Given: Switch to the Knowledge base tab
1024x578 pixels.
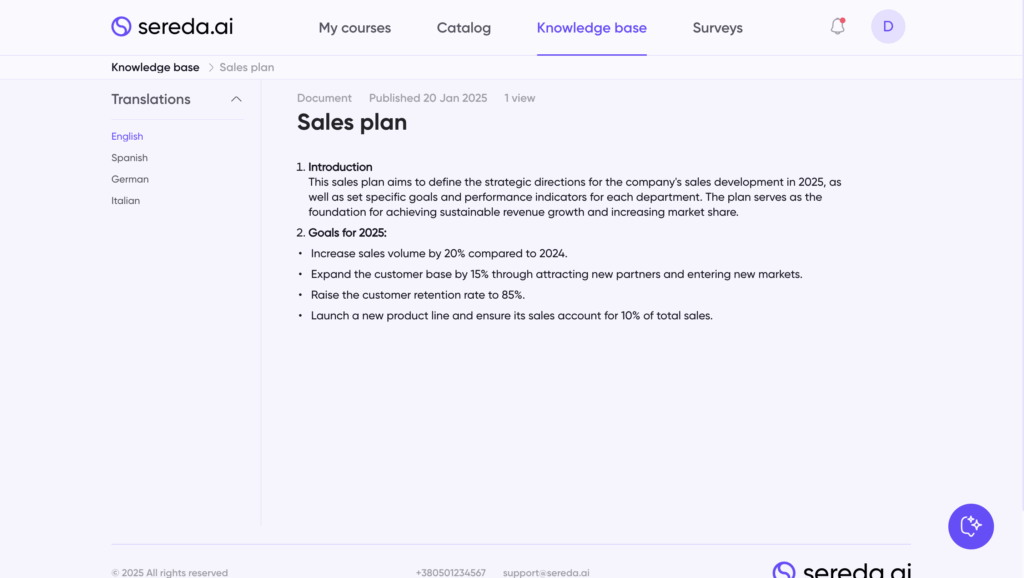Looking at the screenshot, I should (592, 28).
